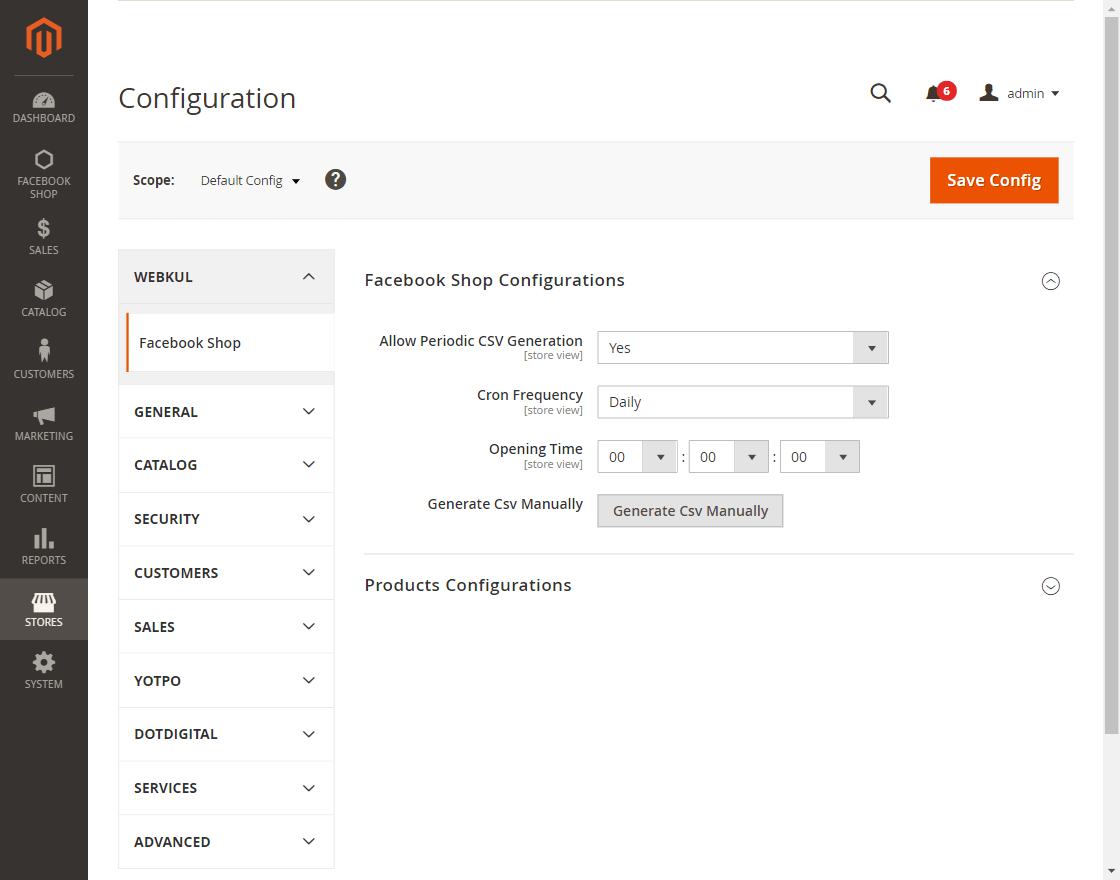This screenshot has height=880, width=1120.
Task: Click the Generate Csv Manually field label
Action: (x=505, y=504)
